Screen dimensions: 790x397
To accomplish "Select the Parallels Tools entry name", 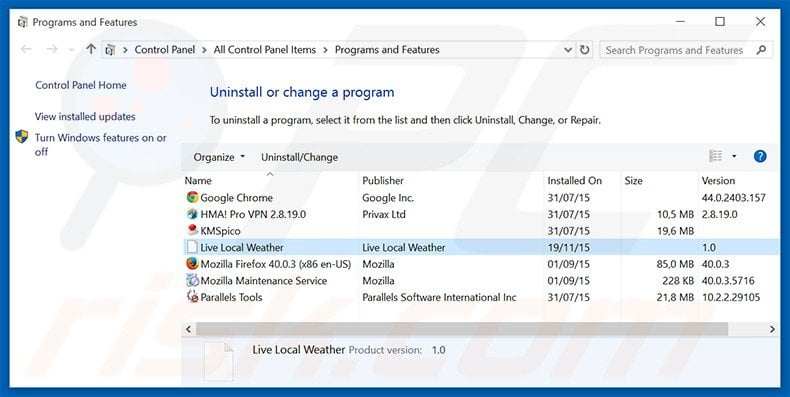I will (x=231, y=297).
